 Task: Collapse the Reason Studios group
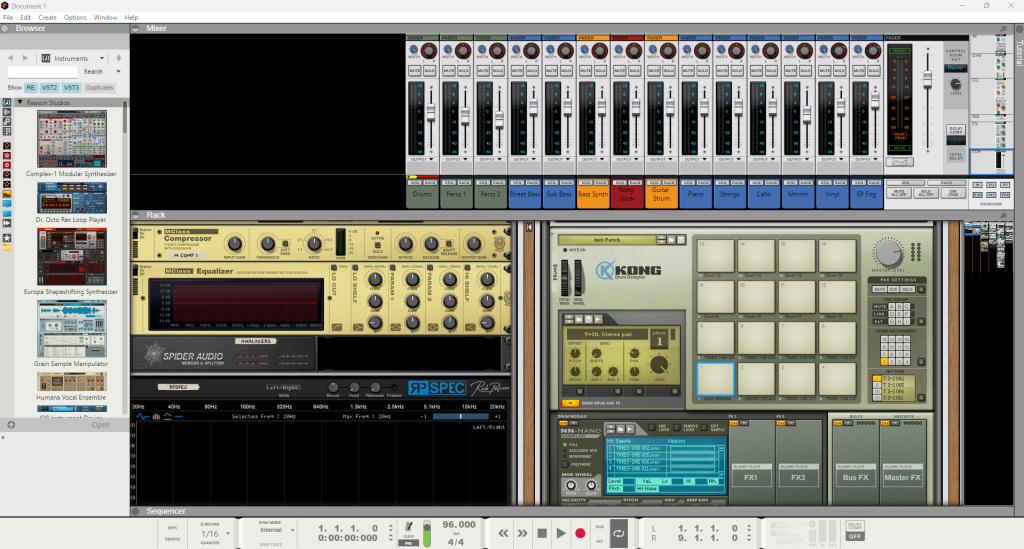coord(20,102)
